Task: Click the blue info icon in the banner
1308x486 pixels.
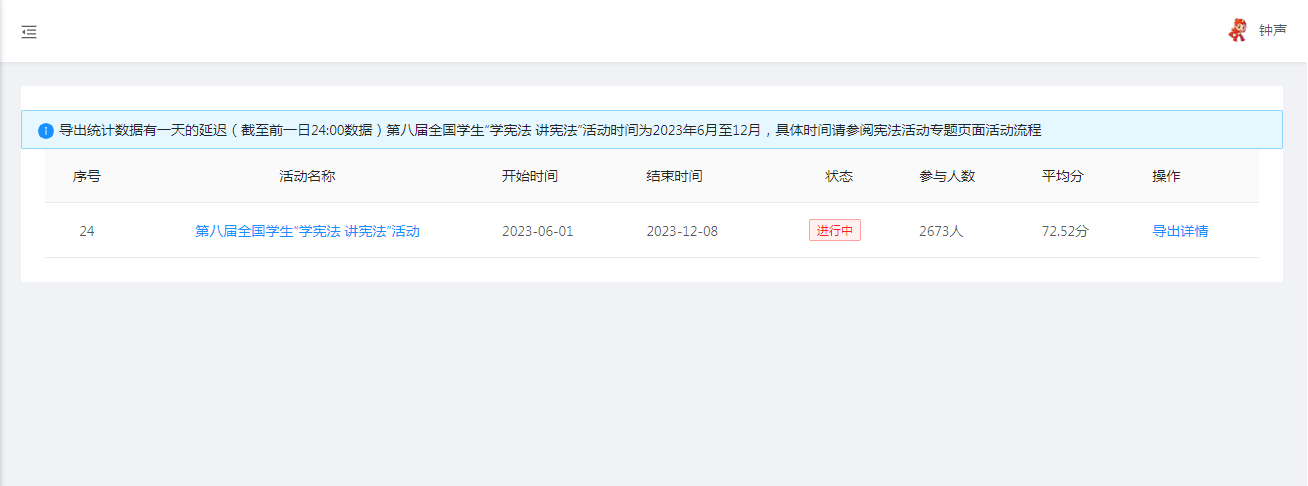Action: point(46,131)
